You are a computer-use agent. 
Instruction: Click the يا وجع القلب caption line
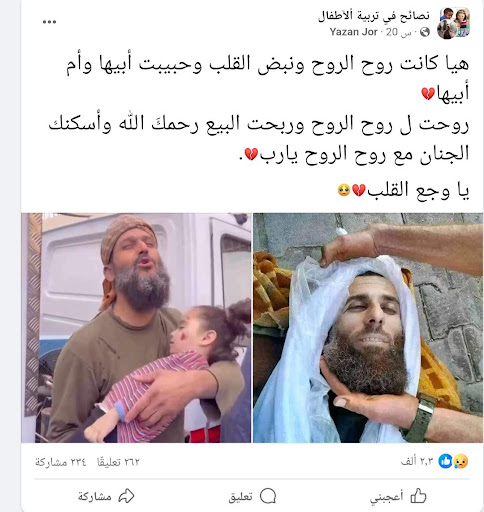tap(403, 190)
